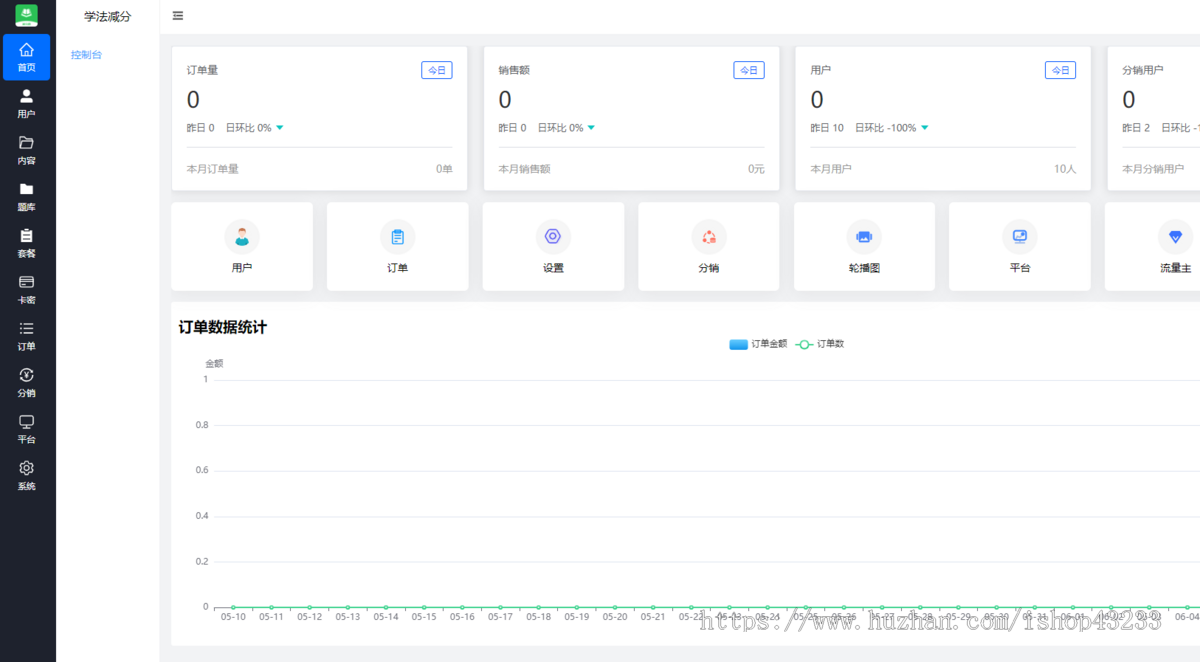Viewport: 1200px width, 662px height.
Task: Open the 平台 shortcut card
Action: tap(1020, 247)
